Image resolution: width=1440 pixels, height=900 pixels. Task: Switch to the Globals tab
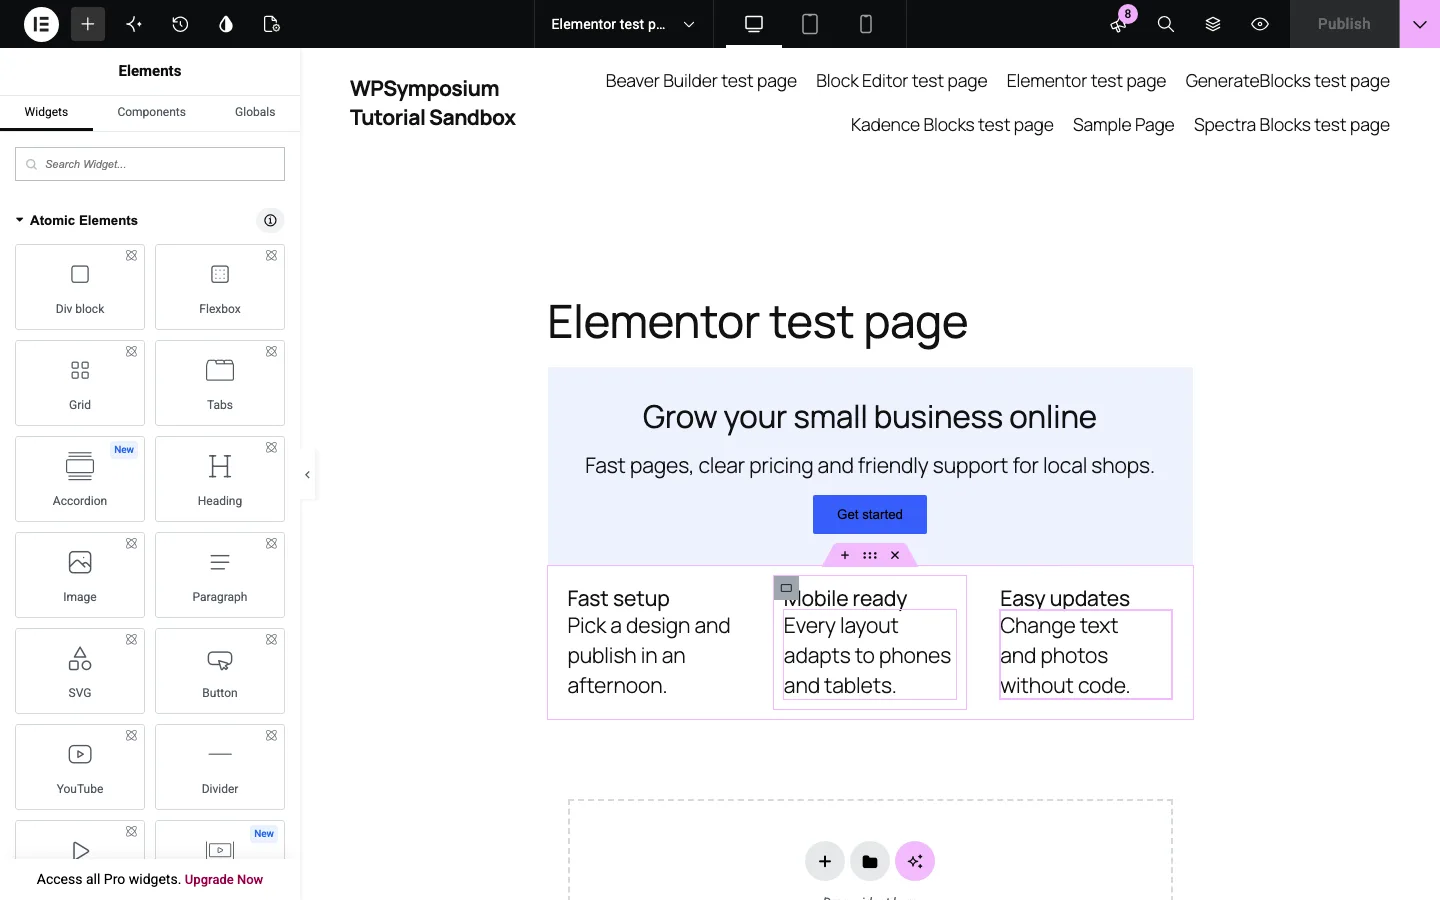point(255,112)
